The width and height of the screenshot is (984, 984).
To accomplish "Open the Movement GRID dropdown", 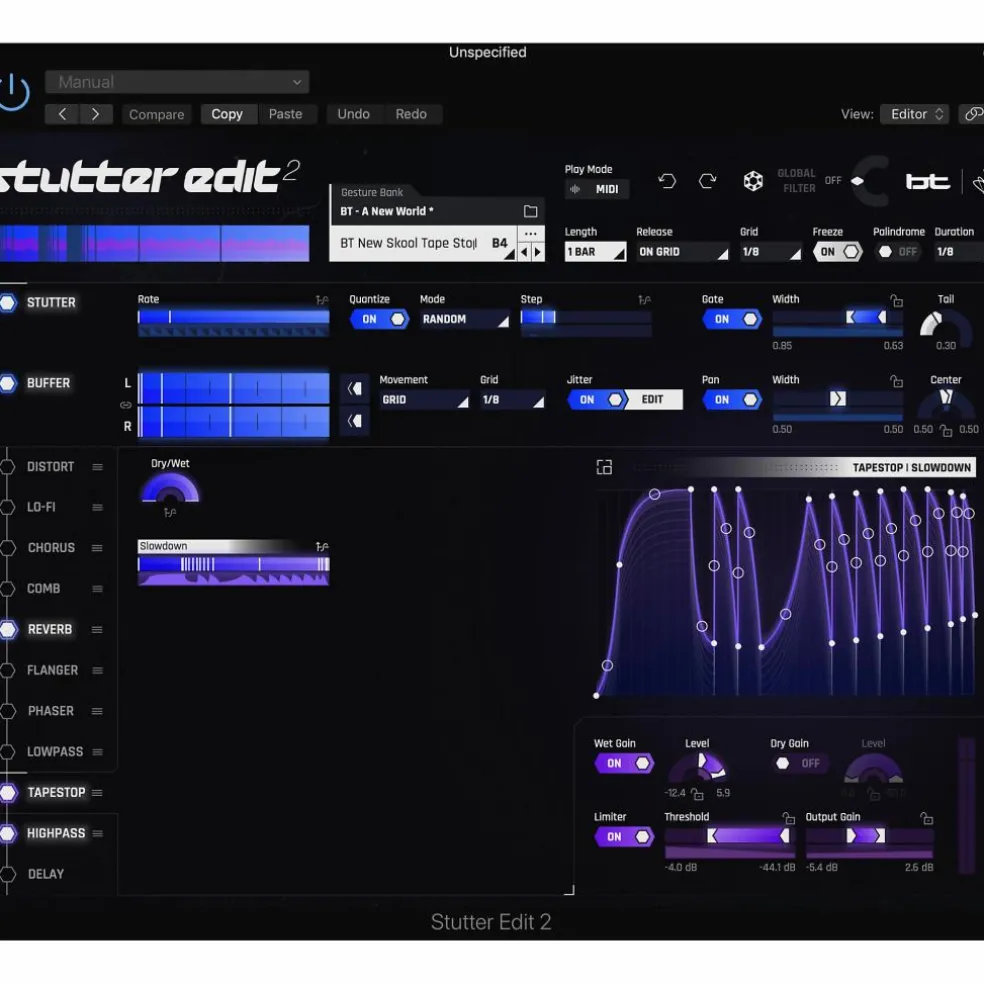I will (x=424, y=400).
